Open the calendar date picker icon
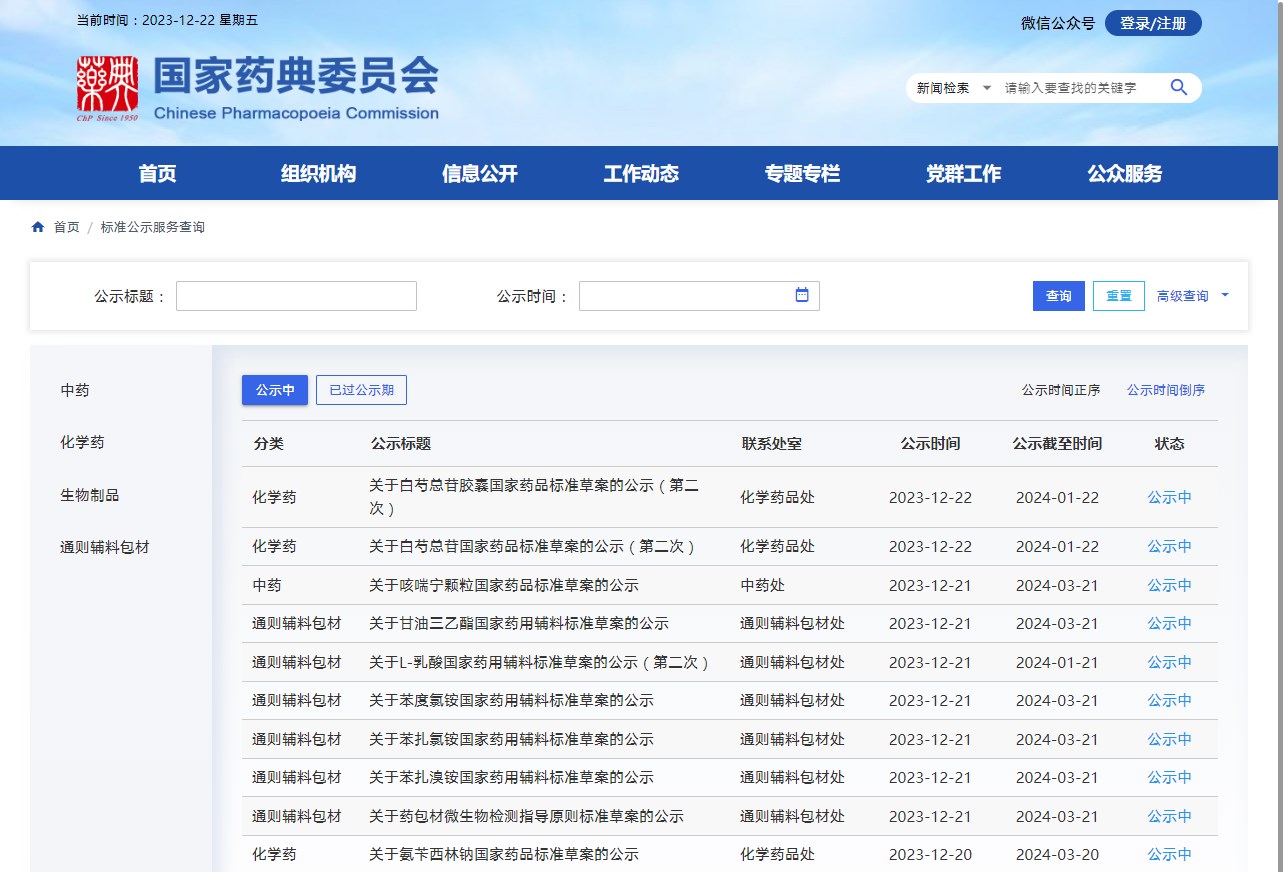This screenshot has height=872, width=1283. click(801, 295)
